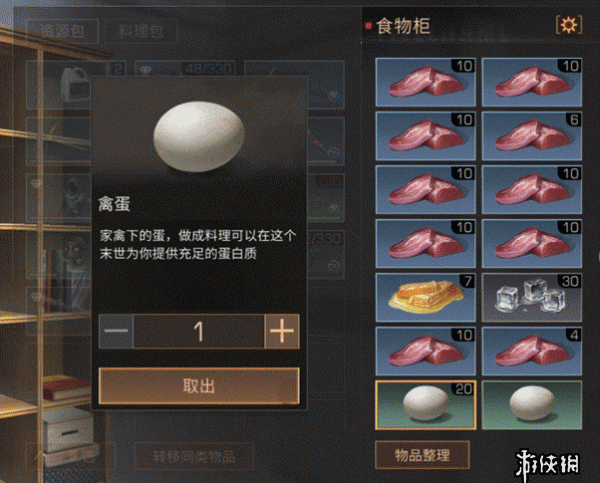
Task: Select the raw meat stack of 6
Action: (532, 136)
